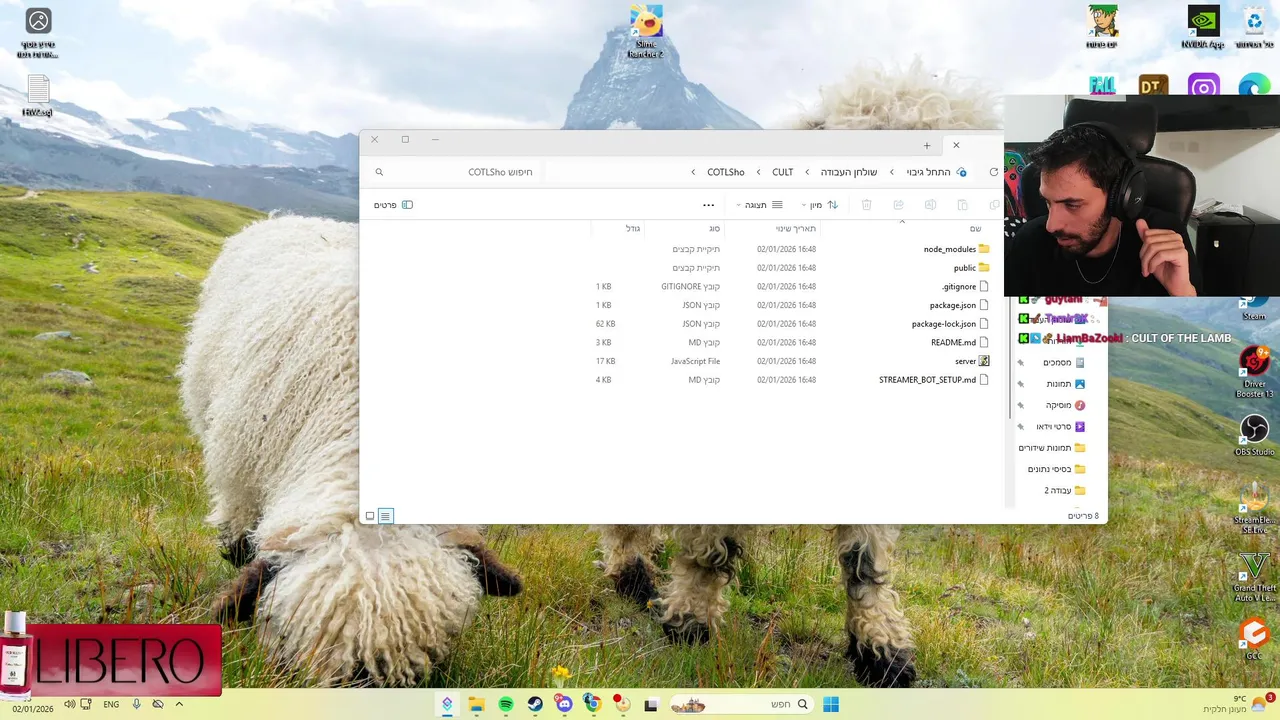Open the Driver Booster 13 desktop icon

(x=1255, y=372)
